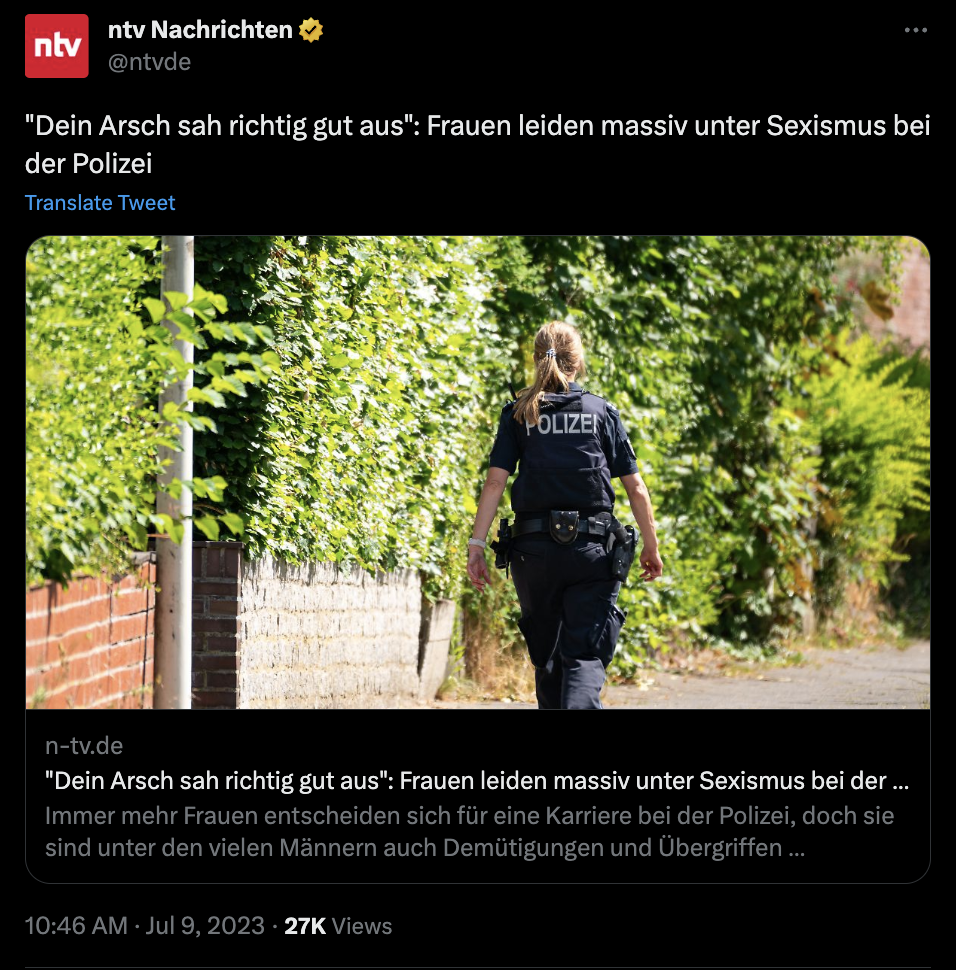Open the link preview photo
Image resolution: width=956 pixels, height=970 pixels.
478,472
